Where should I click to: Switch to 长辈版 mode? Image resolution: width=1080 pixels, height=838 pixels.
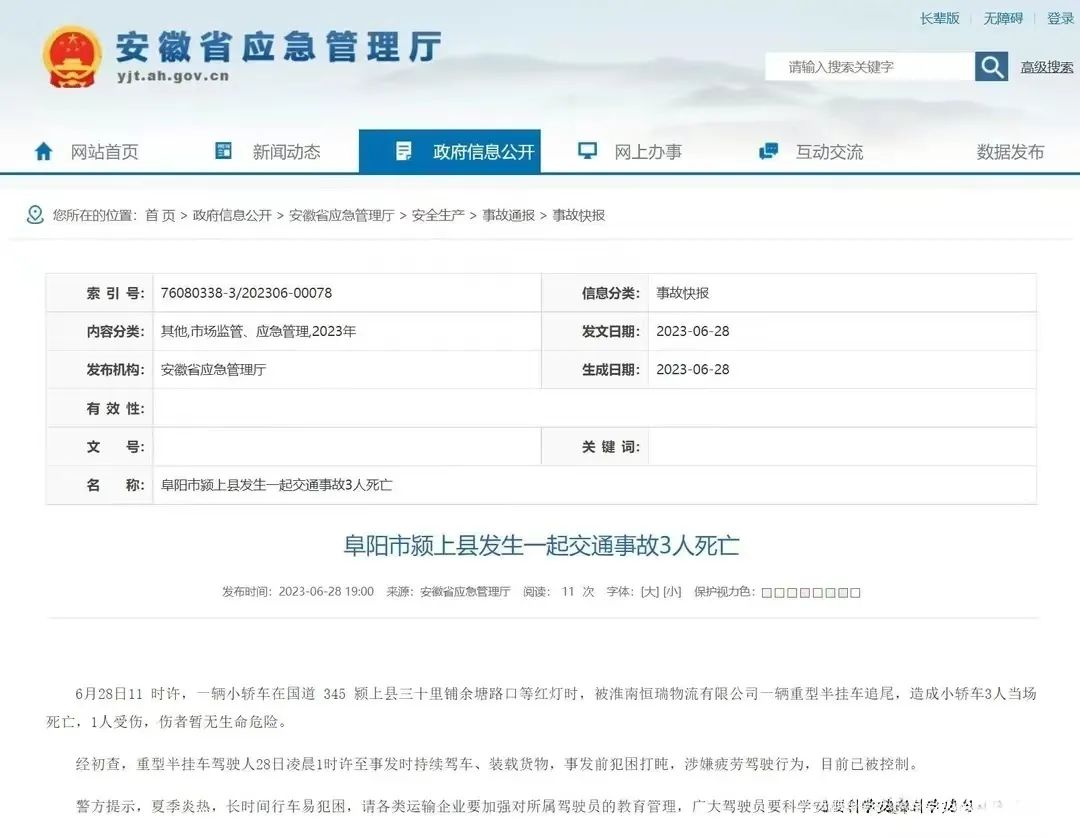[x=939, y=19]
